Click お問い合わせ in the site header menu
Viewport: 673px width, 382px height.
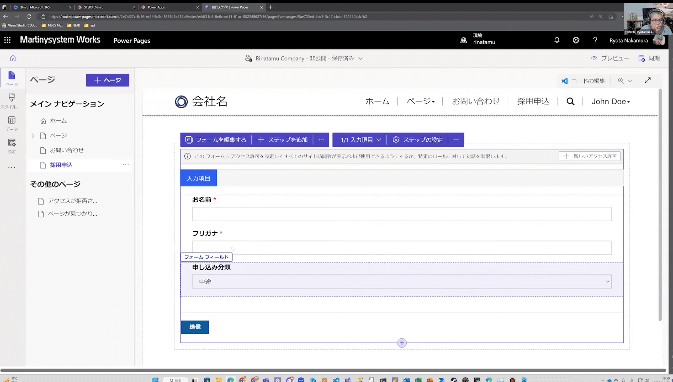pyautogui.click(x=476, y=101)
